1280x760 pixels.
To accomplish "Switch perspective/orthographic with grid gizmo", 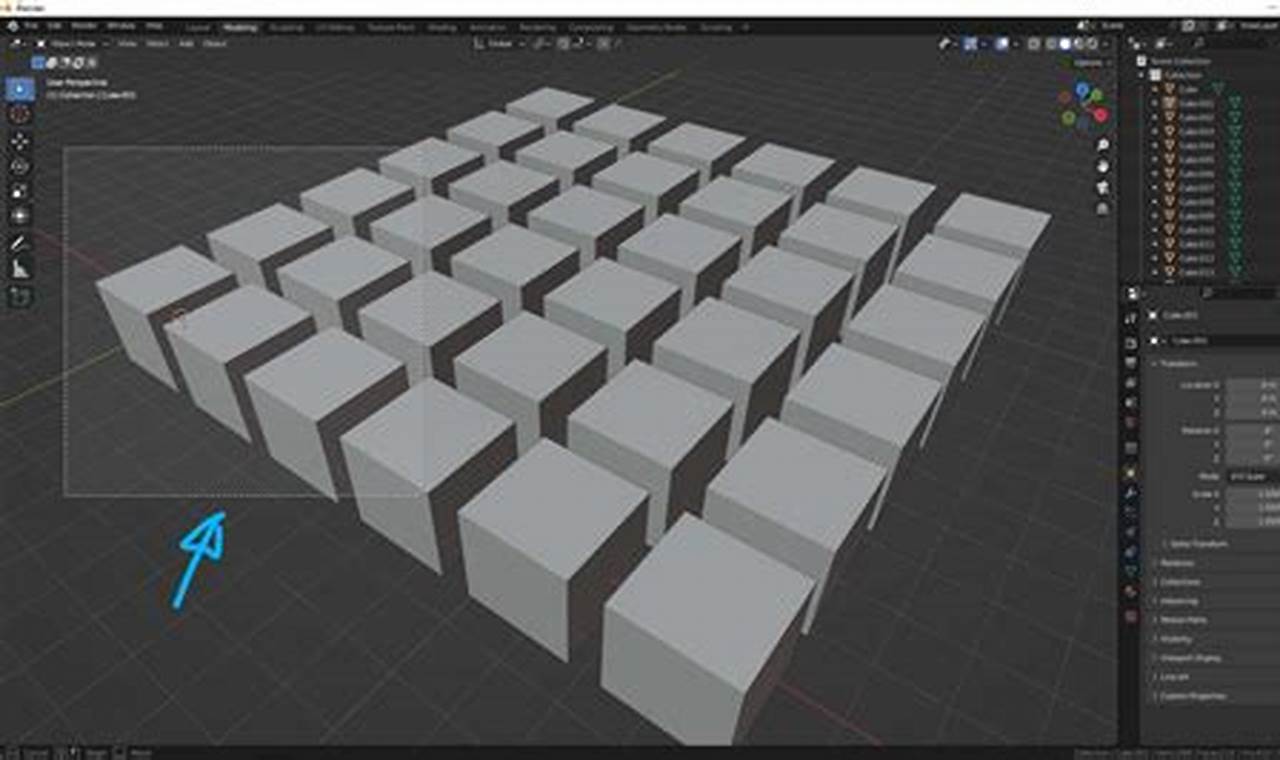I will 1102,208.
